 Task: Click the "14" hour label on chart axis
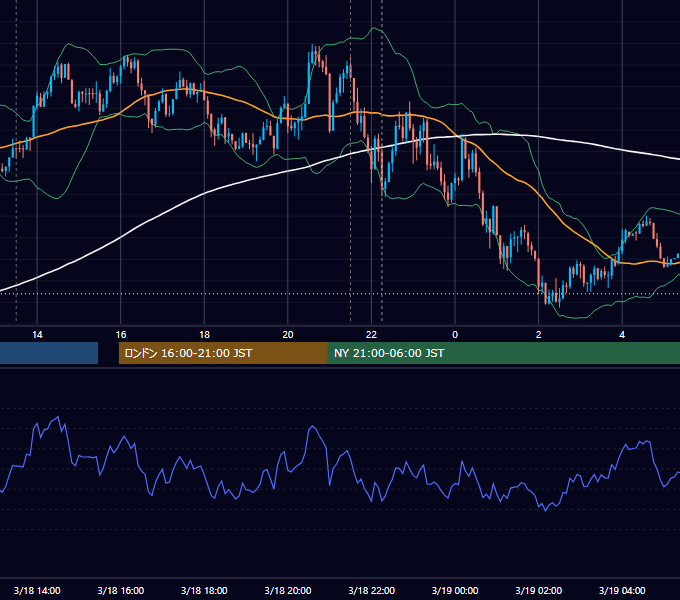pos(37,335)
